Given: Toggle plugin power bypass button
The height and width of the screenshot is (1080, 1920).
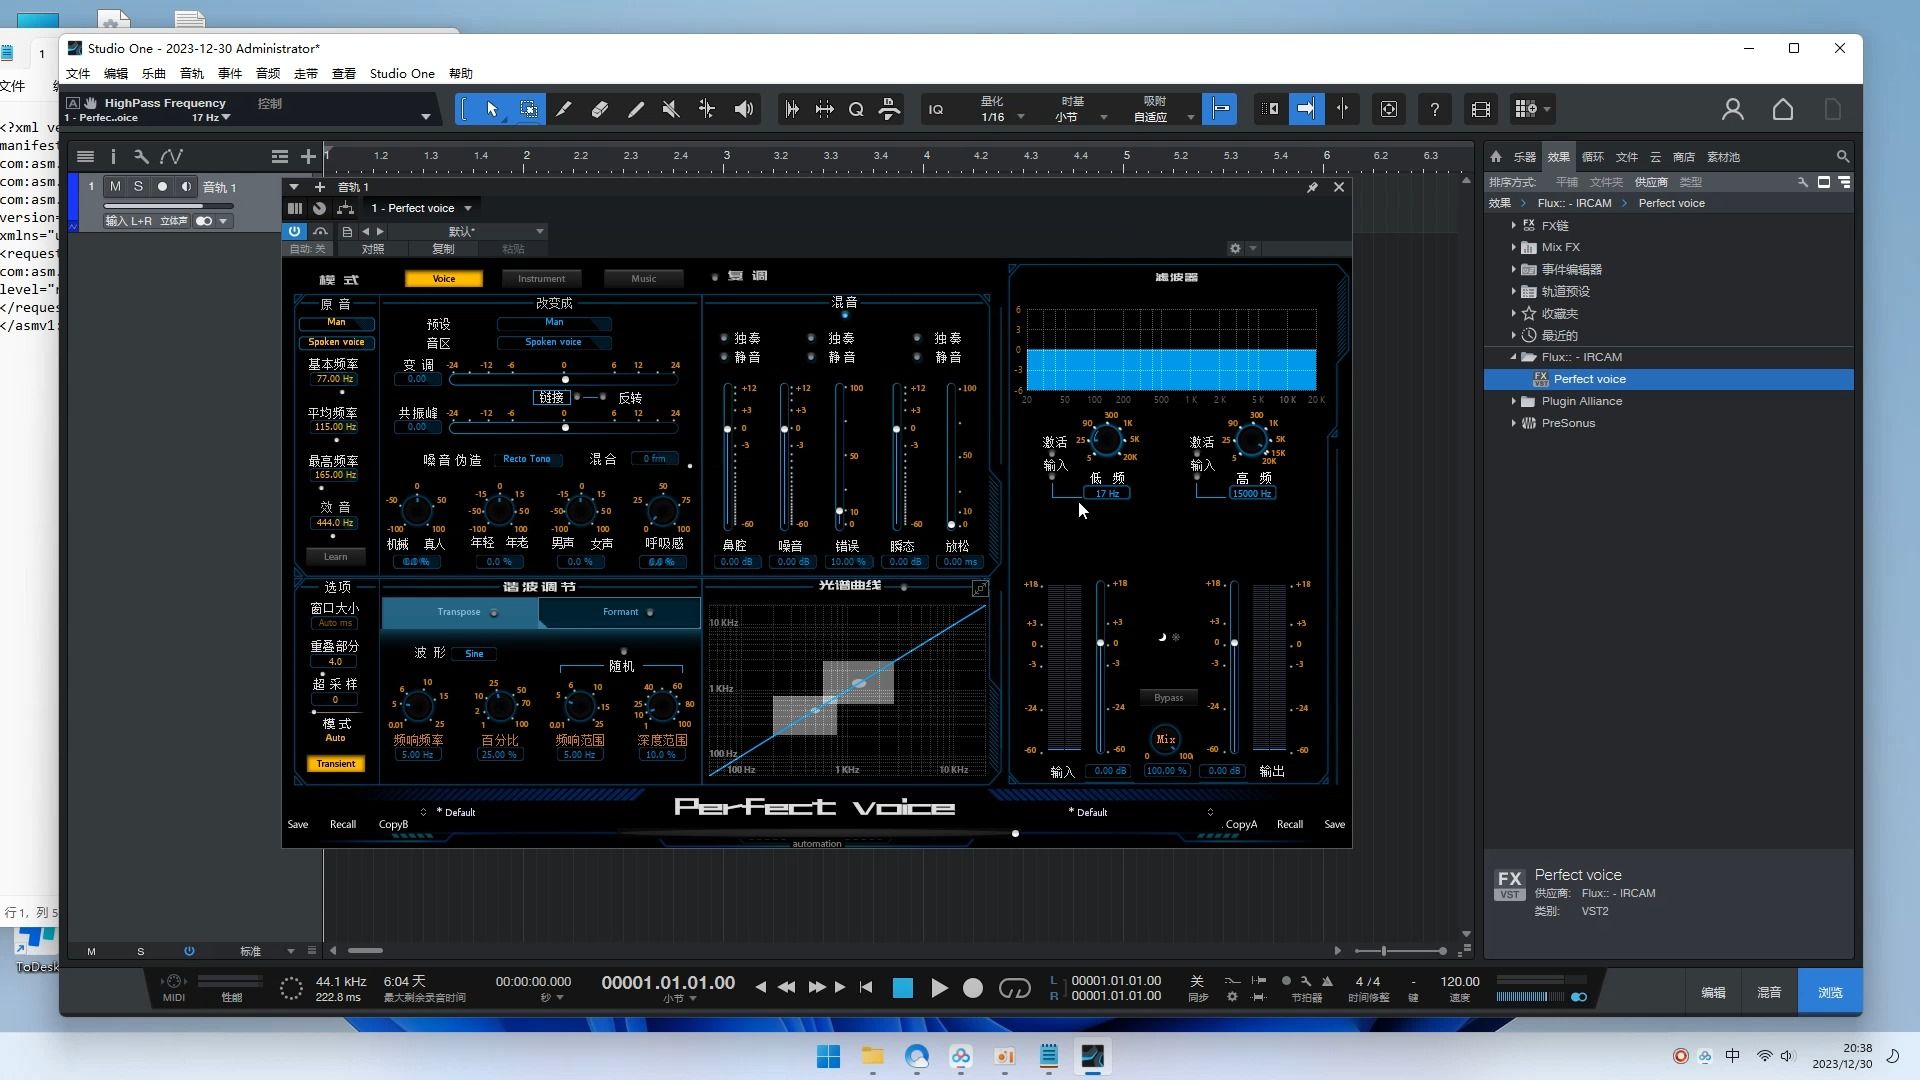Looking at the screenshot, I should coord(294,231).
